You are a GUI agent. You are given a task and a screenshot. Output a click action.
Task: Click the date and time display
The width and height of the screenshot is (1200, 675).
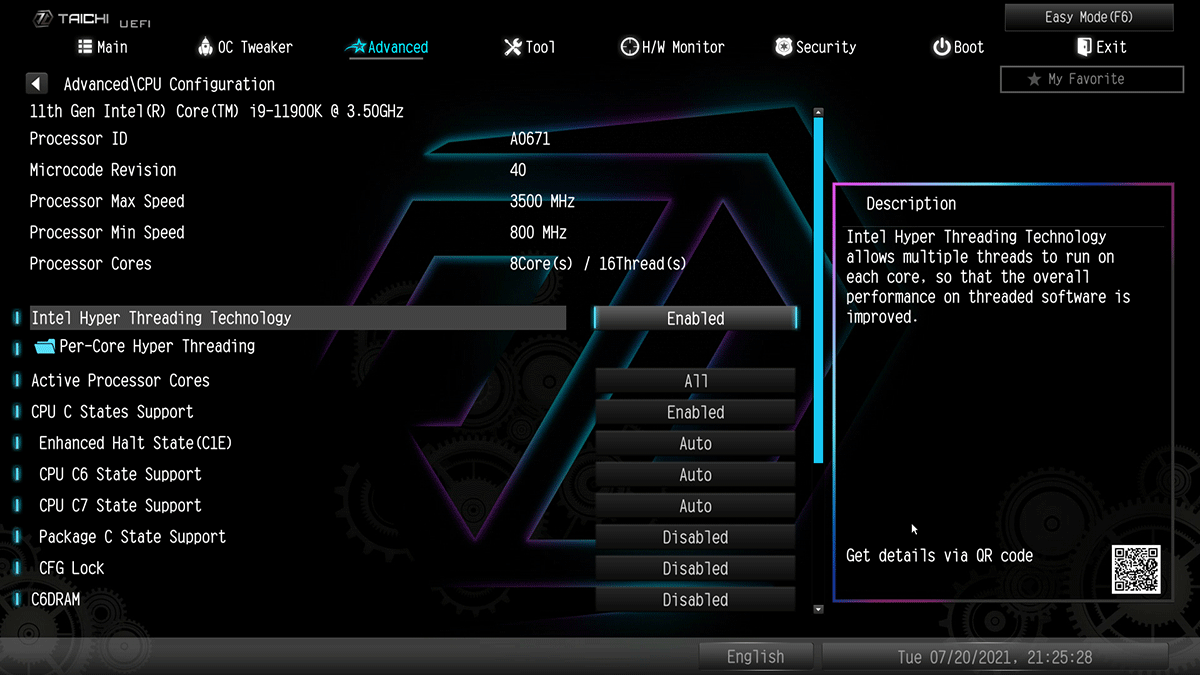point(995,657)
